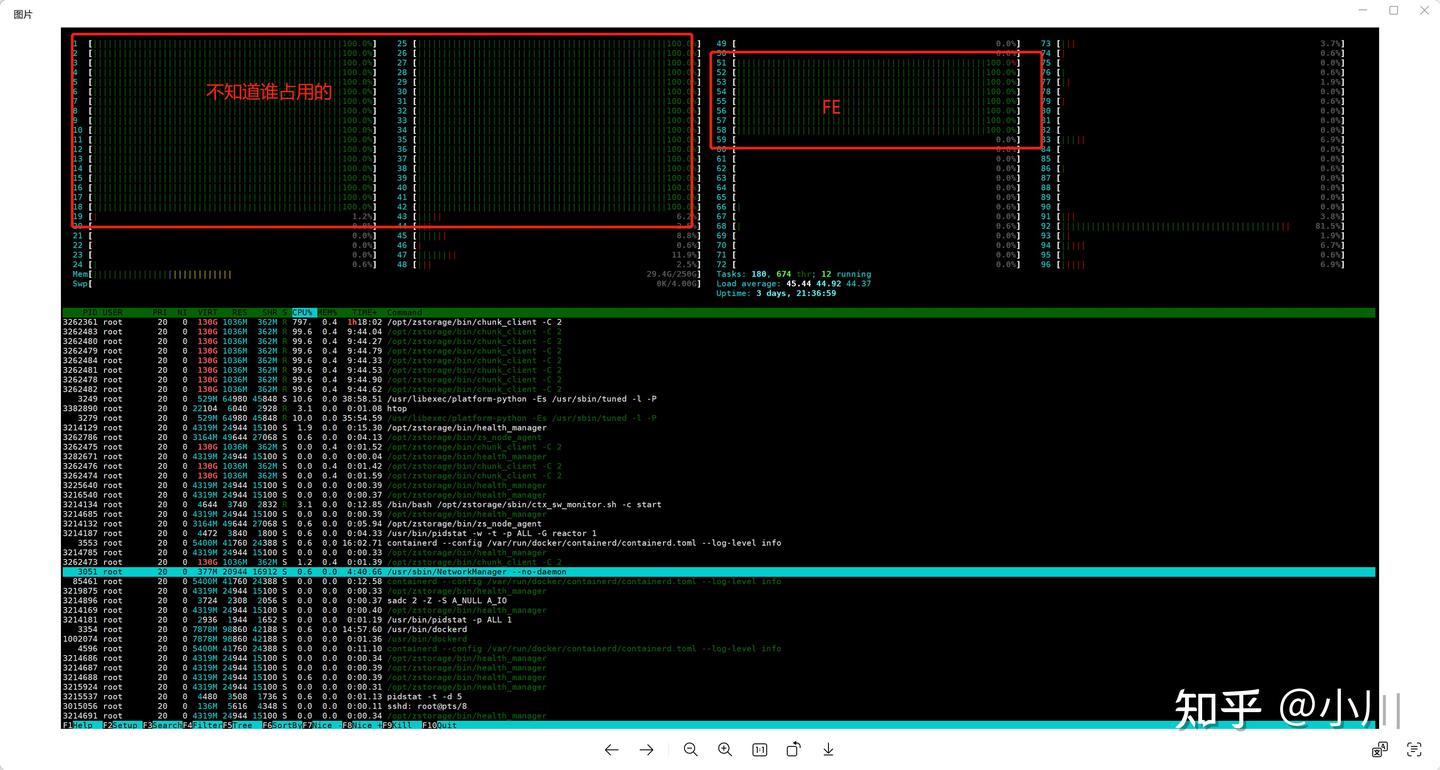
Task: Select the highlighted NetworkManager --no-daemon row
Action: [x=718, y=572]
